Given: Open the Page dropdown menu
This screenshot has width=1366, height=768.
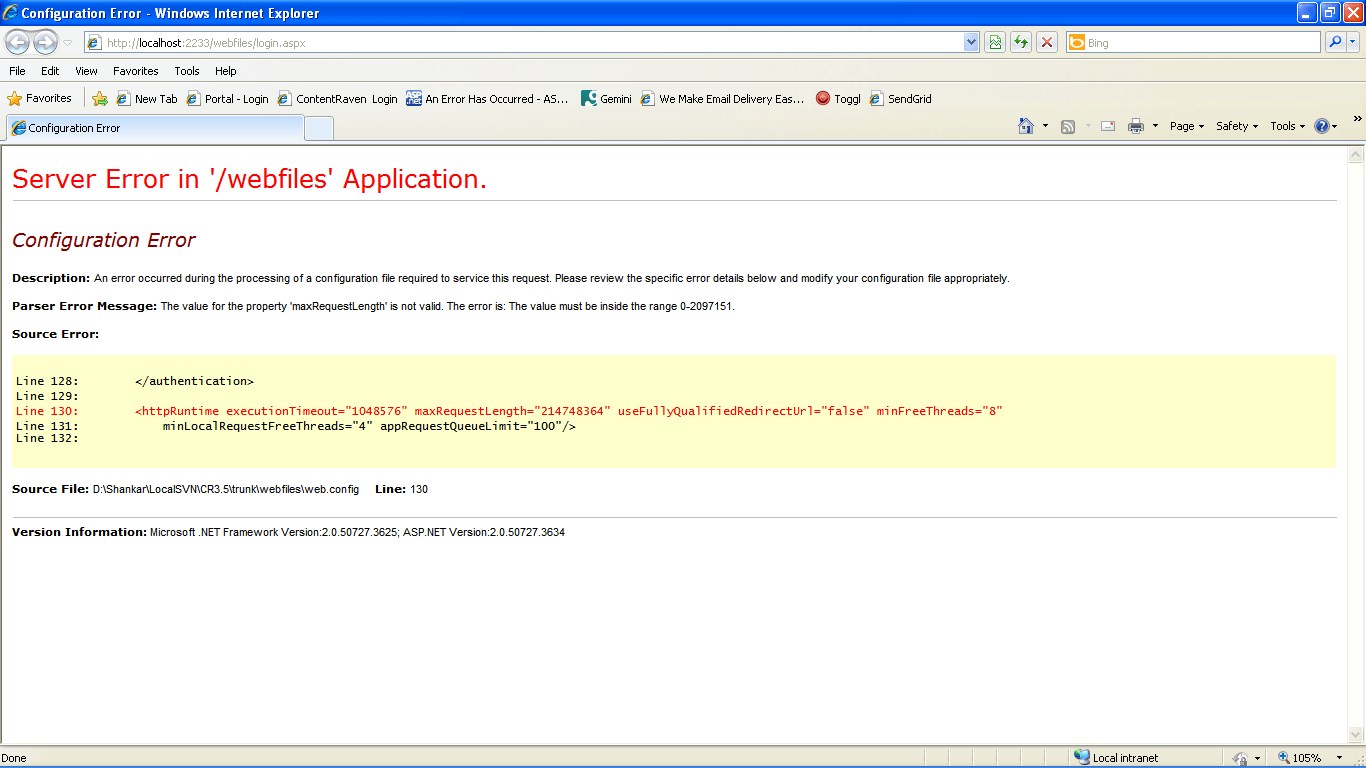Looking at the screenshot, I should click(x=1187, y=126).
